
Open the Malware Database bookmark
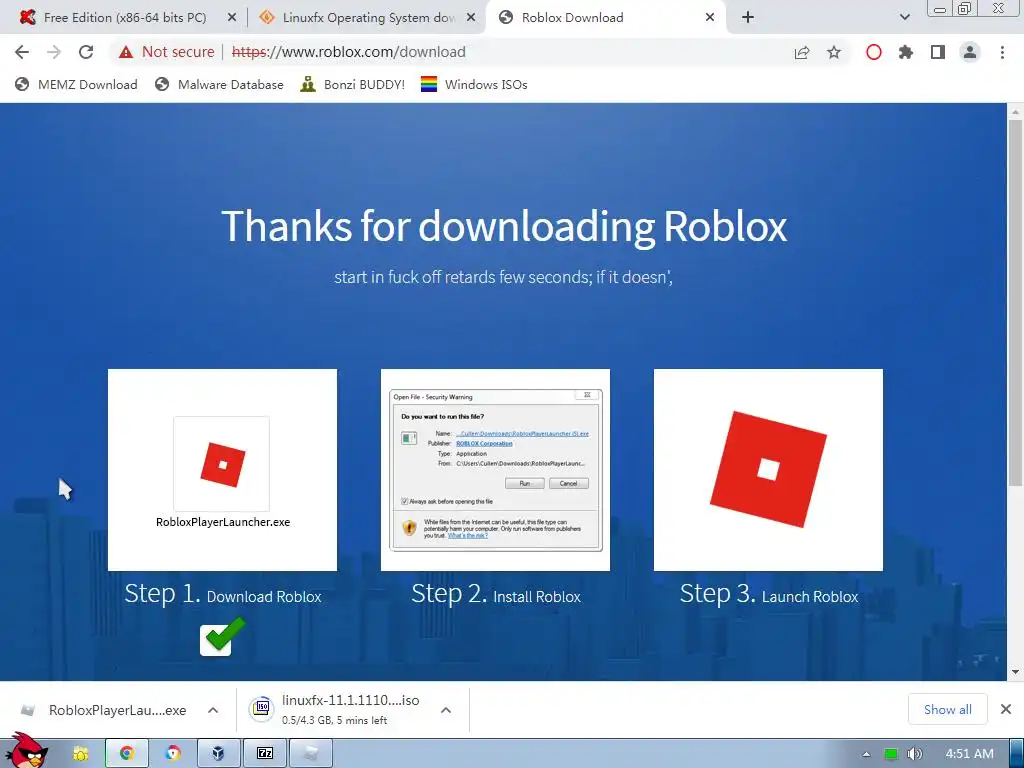point(219,84)
